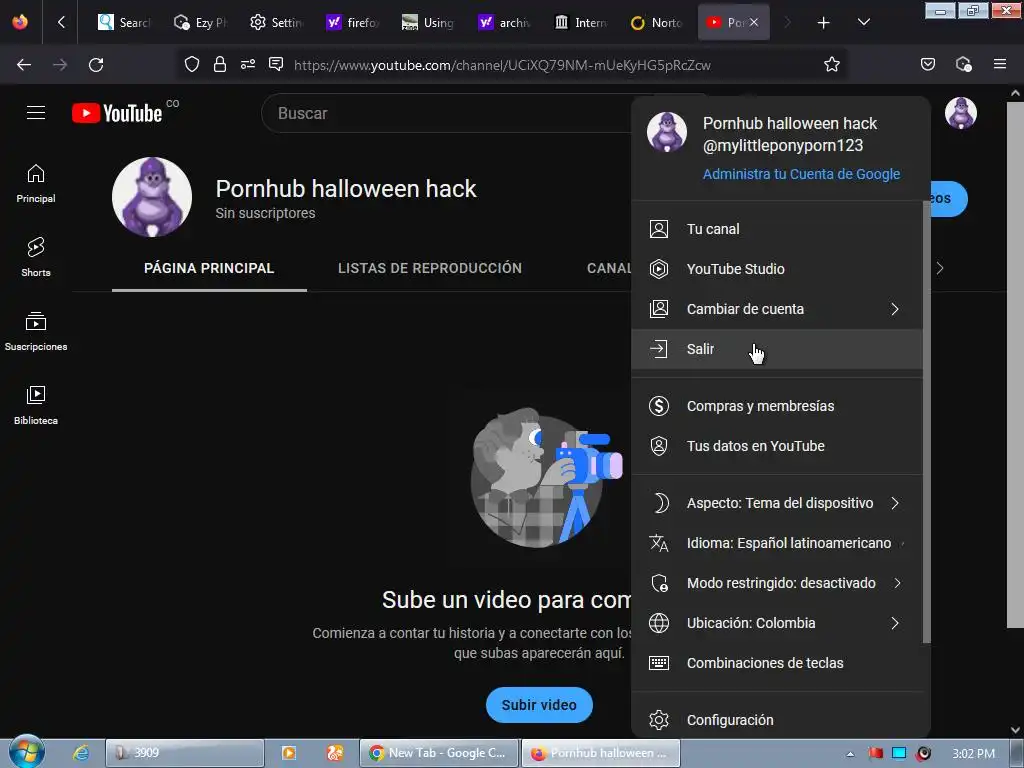This screenshot has width=1024, height=768.
Task: Switch to the Ezy Ph browser tab
Action: (199, 22)
